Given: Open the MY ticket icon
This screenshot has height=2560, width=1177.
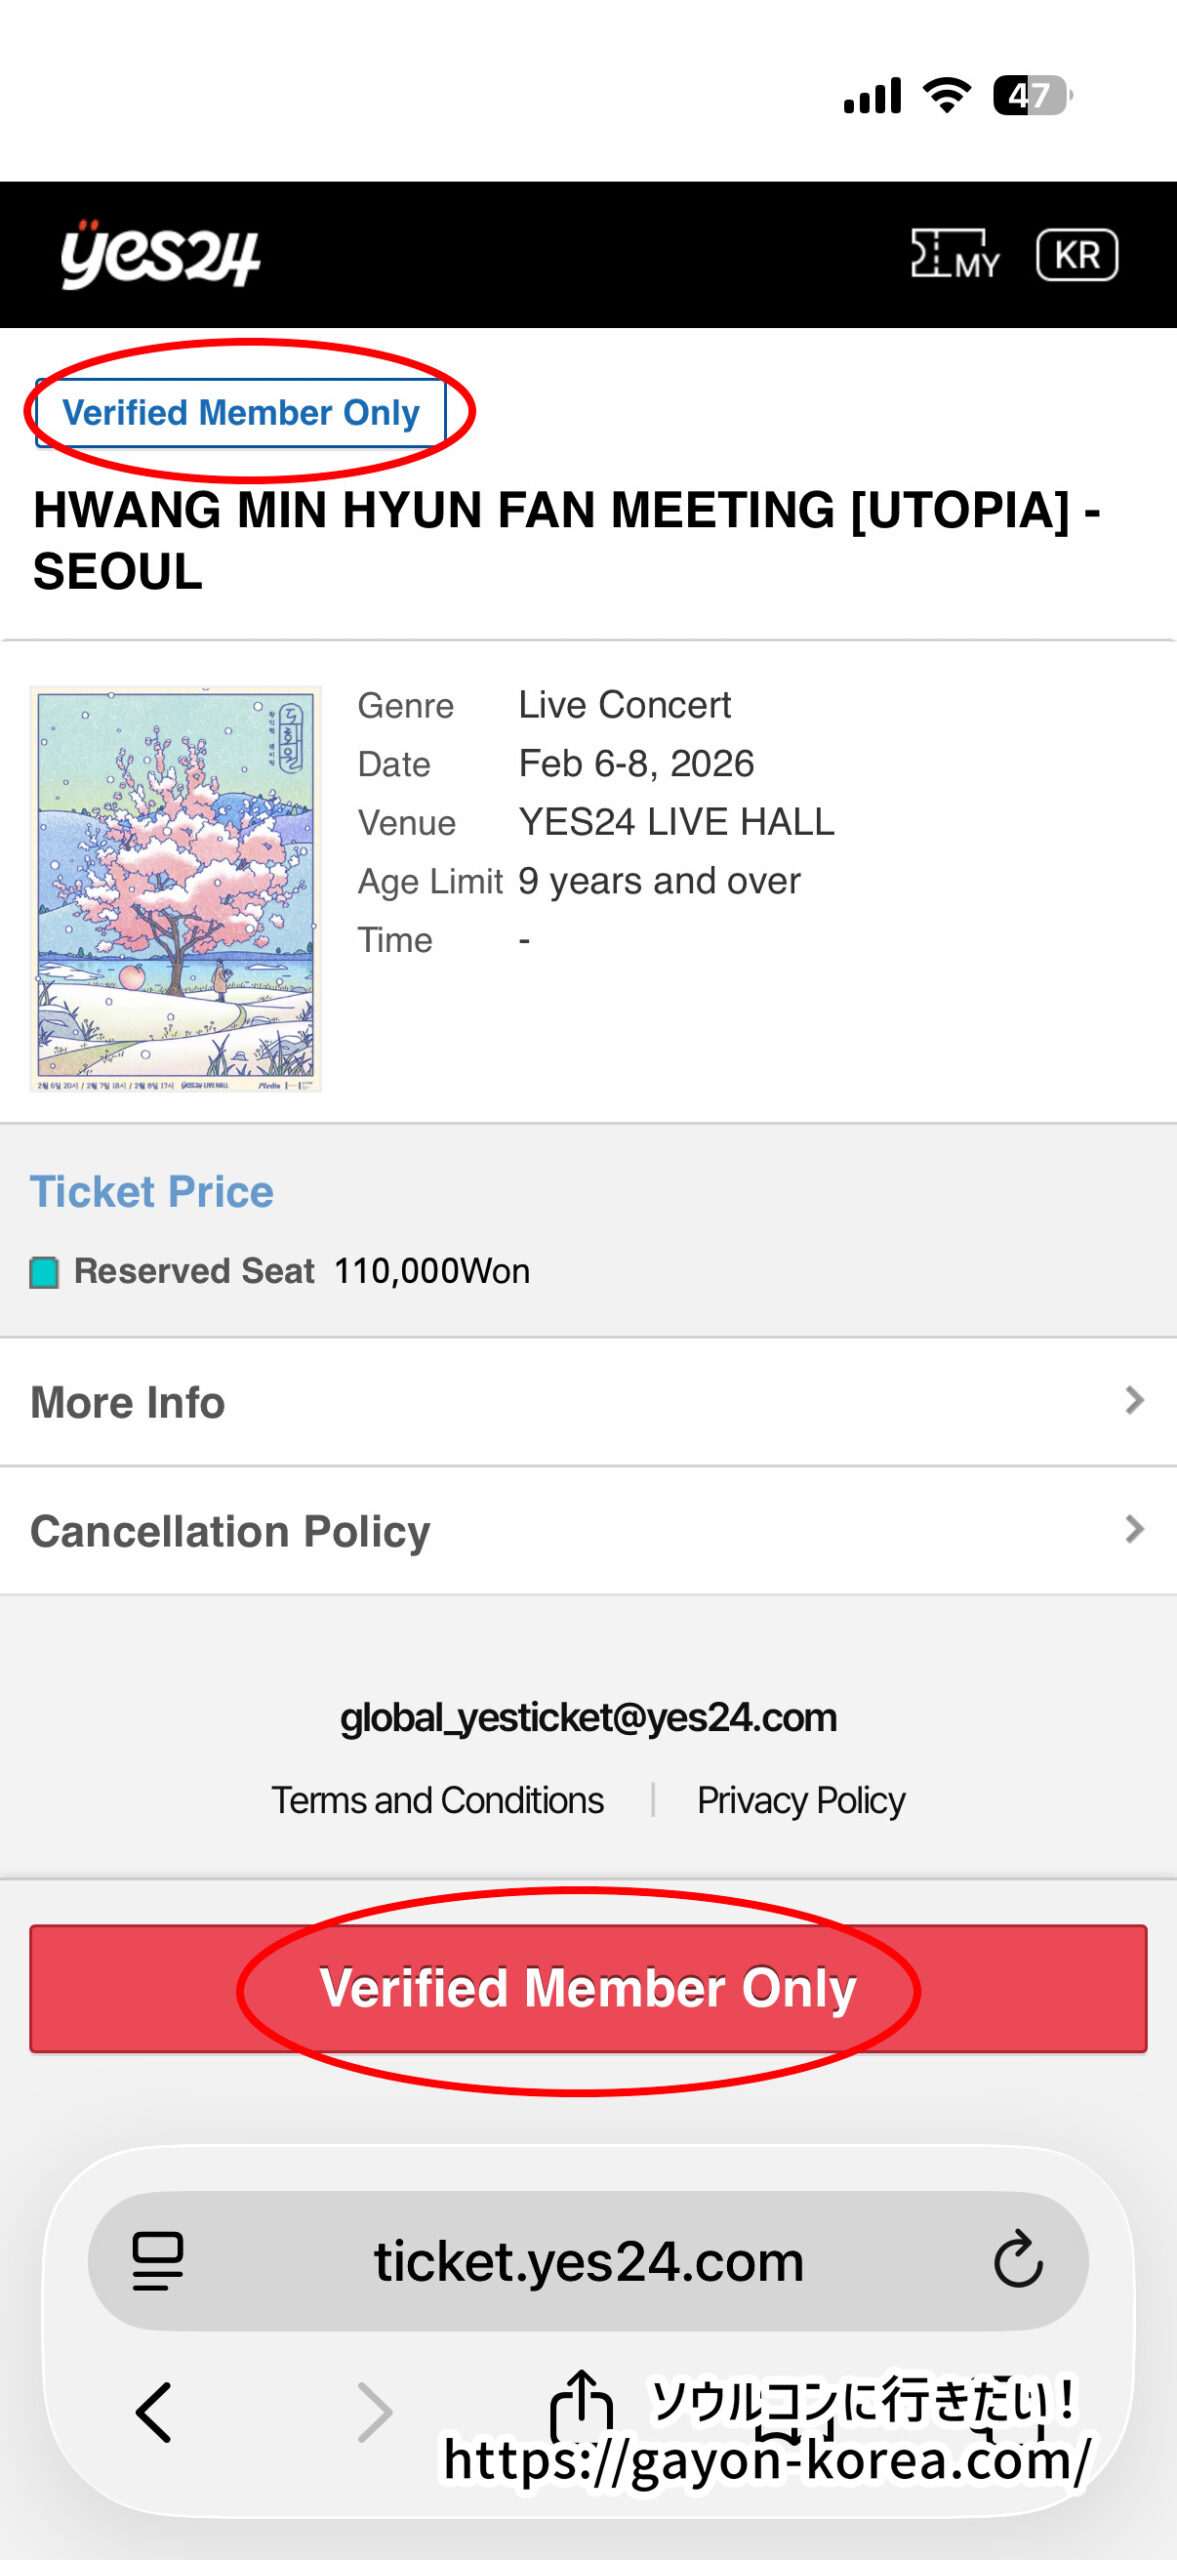Looking at the screenshot, I should coord(954,255).
